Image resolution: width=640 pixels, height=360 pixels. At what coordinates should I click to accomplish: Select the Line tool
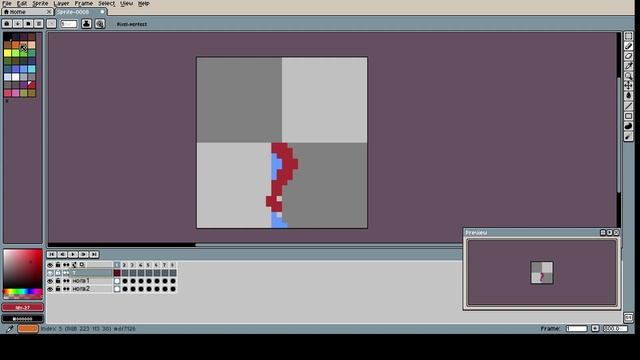[628, 106]
